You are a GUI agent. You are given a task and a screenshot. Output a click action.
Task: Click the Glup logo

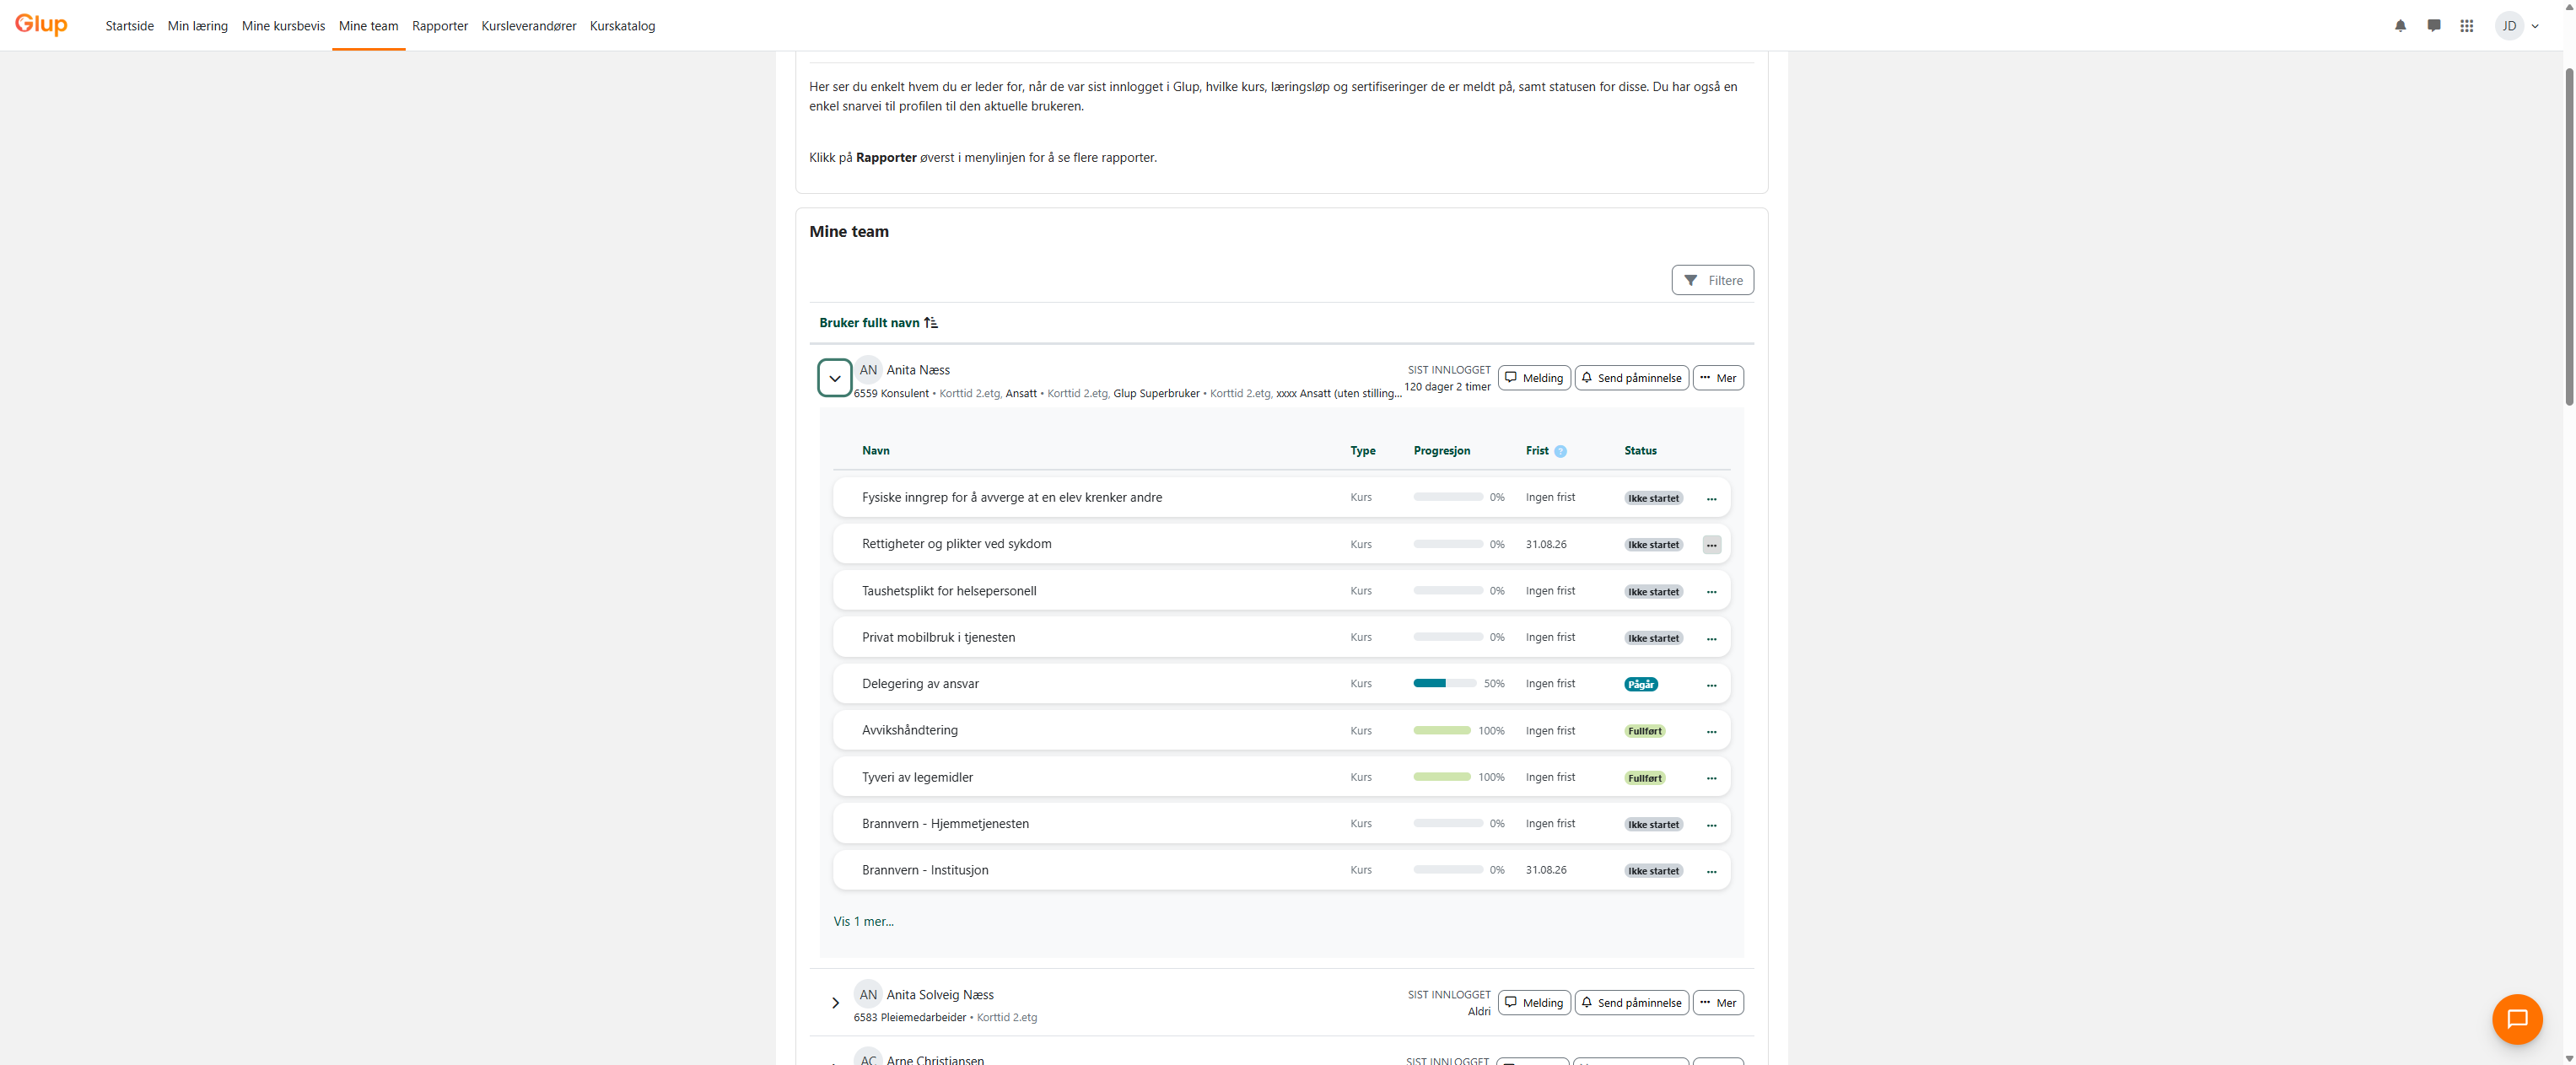pyautogui.click(x=41, y=24)
